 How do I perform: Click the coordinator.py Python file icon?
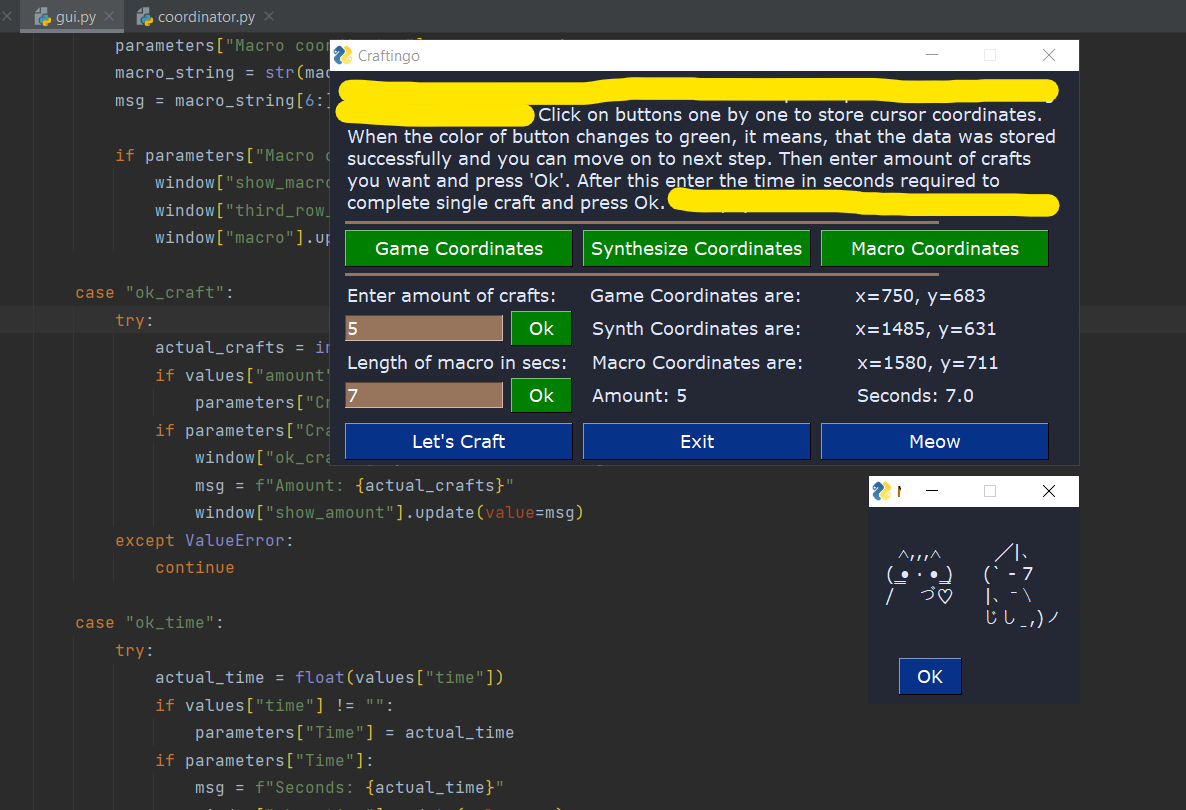tap(144, 17)
